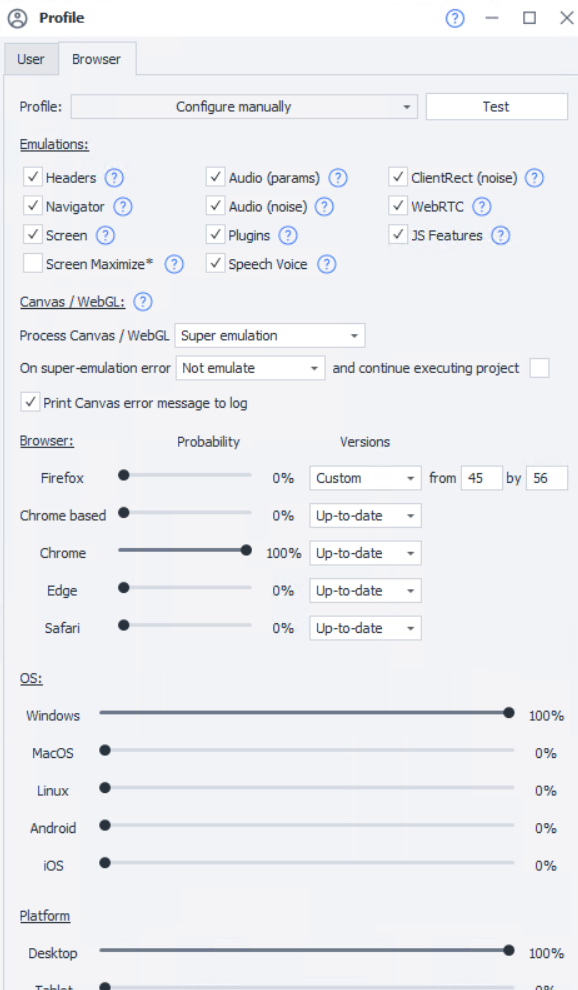The height and width of the screenshot is (990, 578).
Task: Click help icon beside Canvas / WebGL
Action: pyautogui.click(x=143, y=302)
